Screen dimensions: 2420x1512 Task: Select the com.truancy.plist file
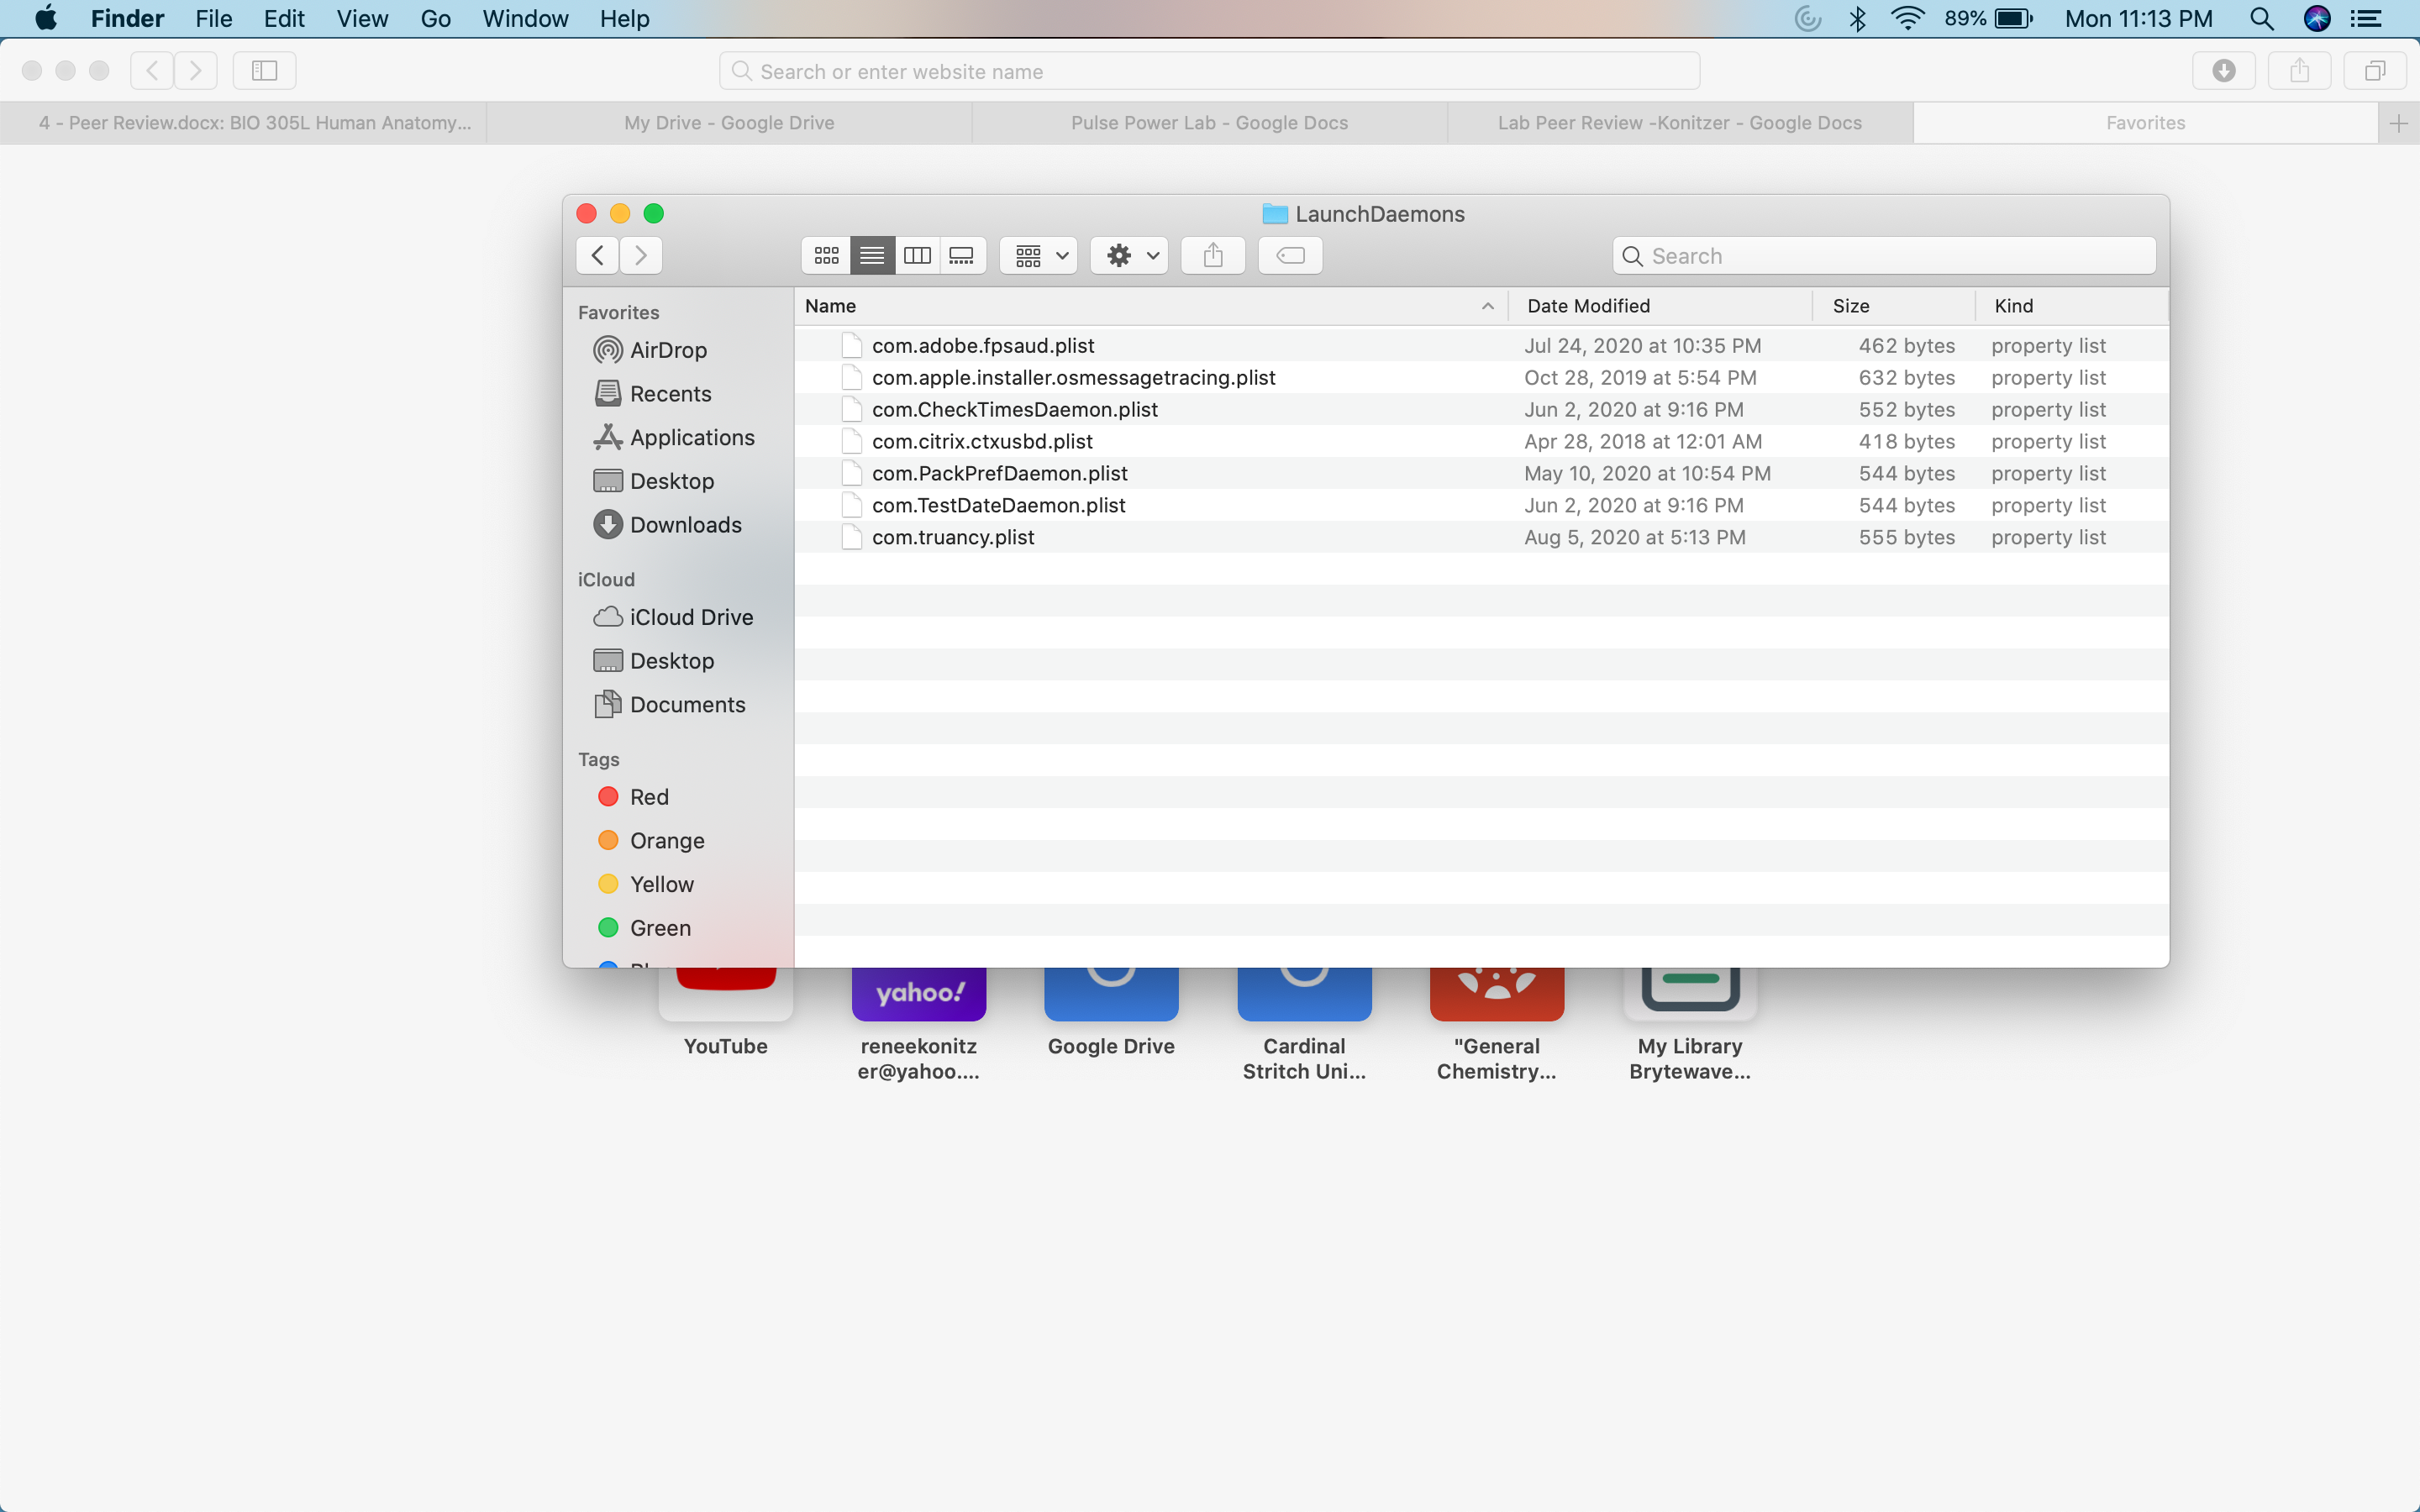[952, 538]
